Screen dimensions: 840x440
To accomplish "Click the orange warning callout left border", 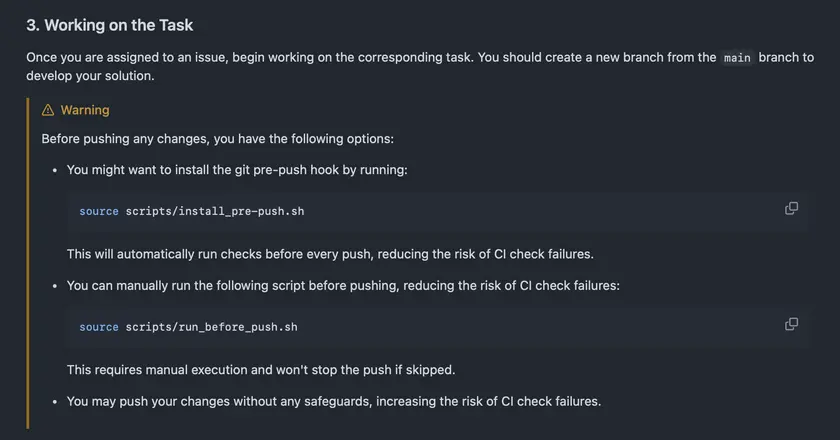I will pyautogui.click(x=28, y=263).
